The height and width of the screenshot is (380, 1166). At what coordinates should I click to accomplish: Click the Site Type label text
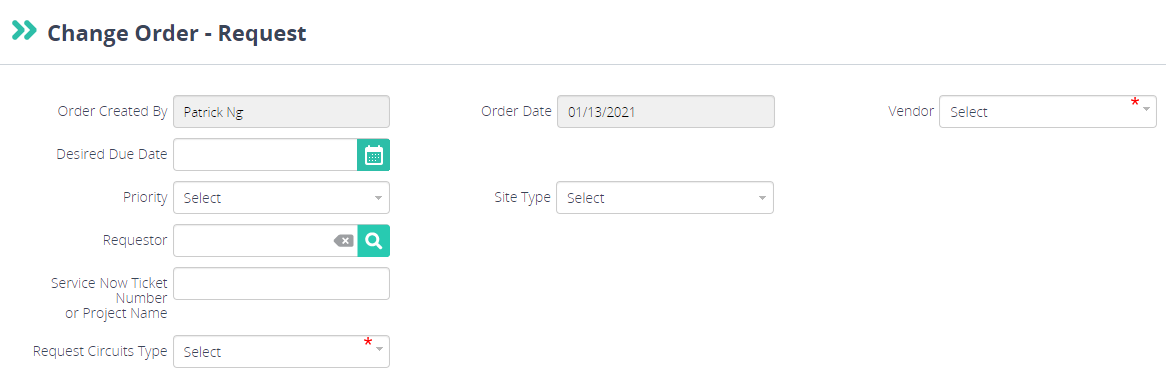523,197
